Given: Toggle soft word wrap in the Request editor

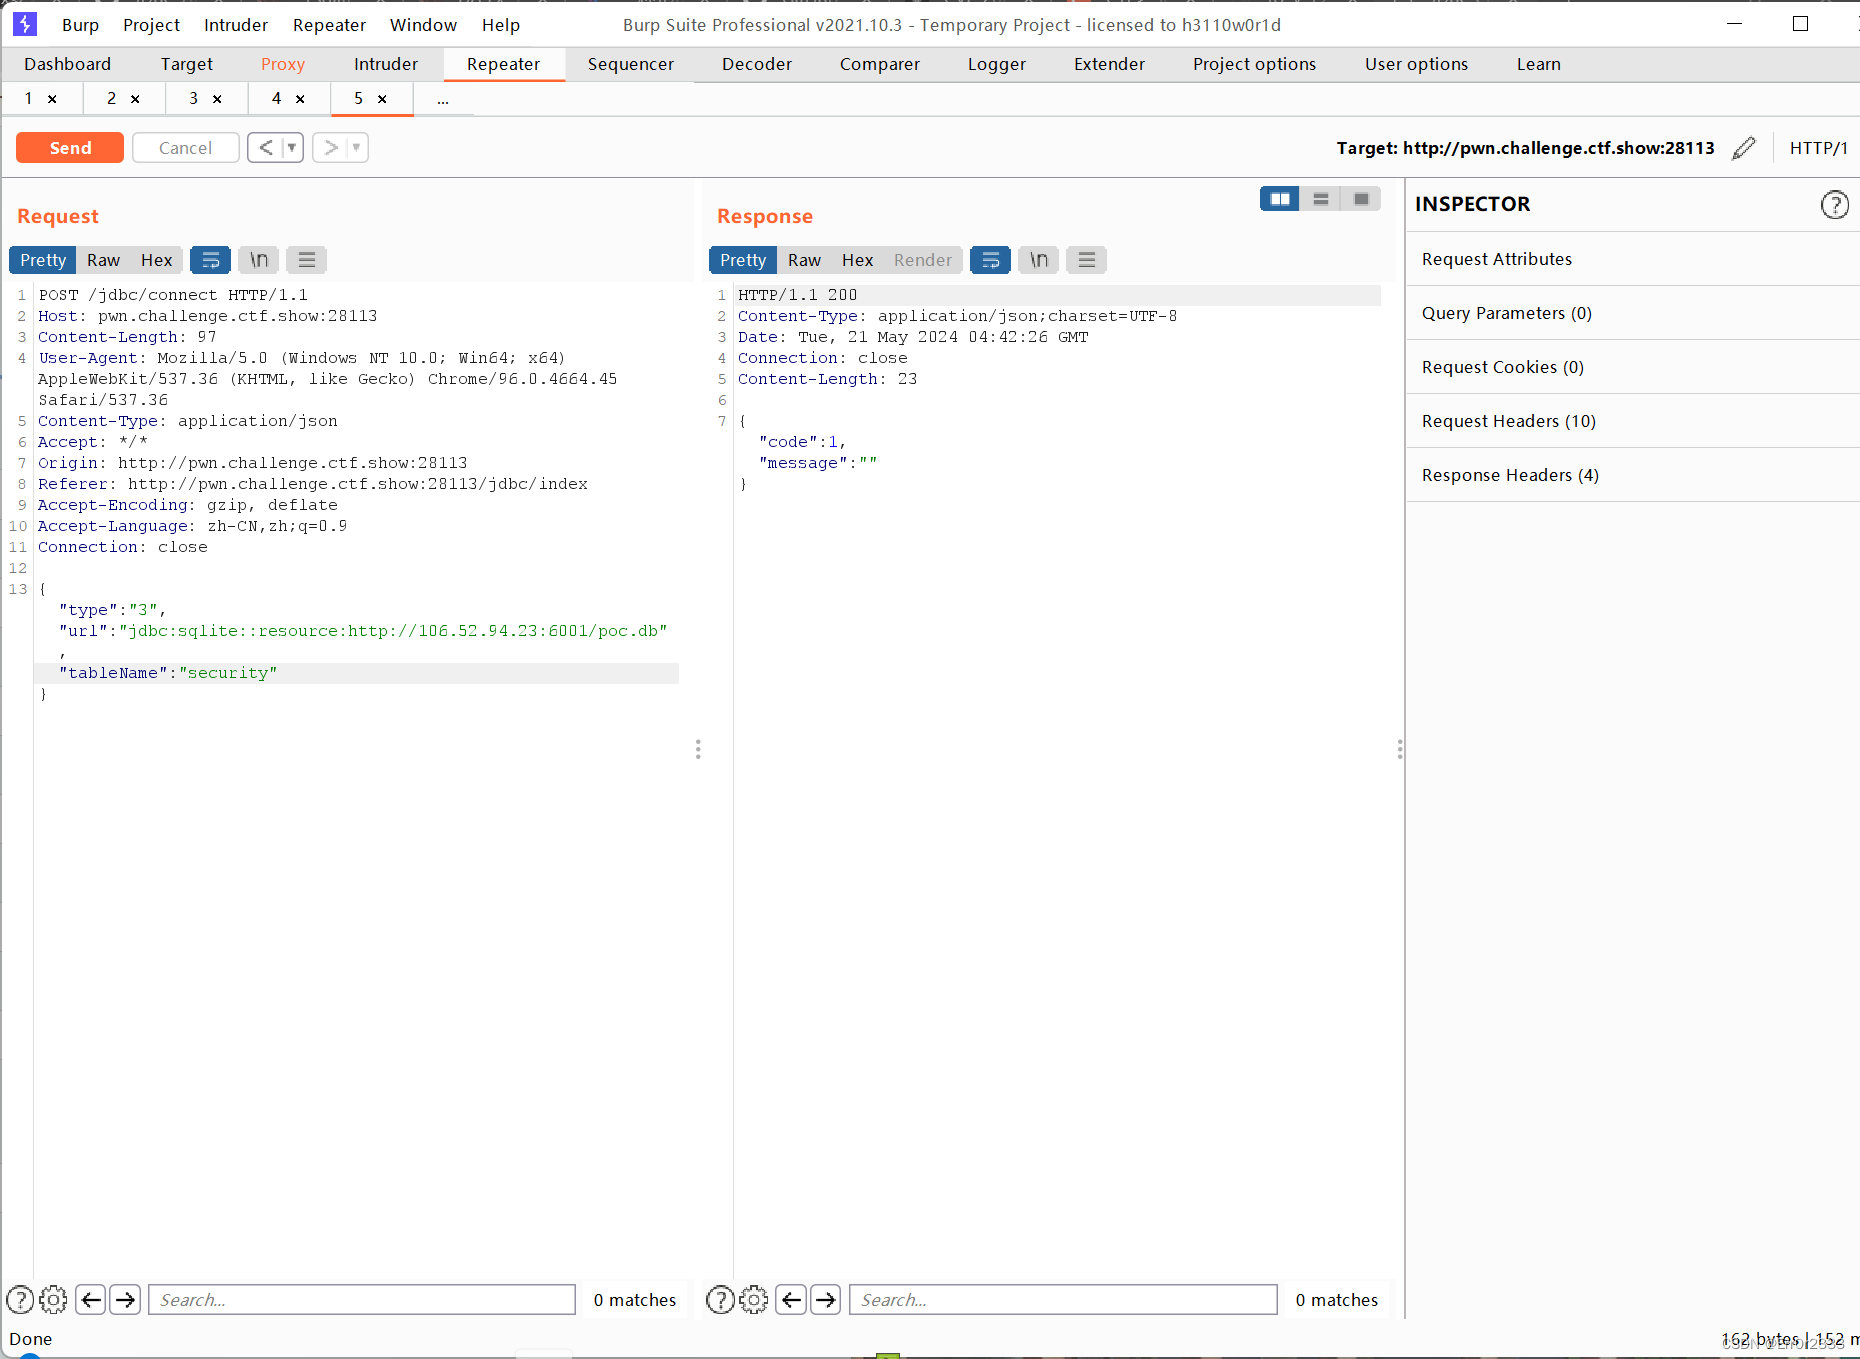Looking at the screenshot, I should (210, 260).
